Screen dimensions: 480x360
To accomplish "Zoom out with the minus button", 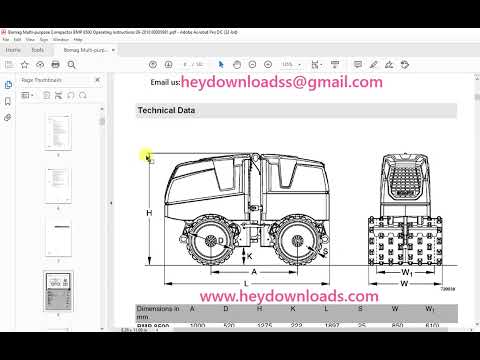I will (252, 65).
